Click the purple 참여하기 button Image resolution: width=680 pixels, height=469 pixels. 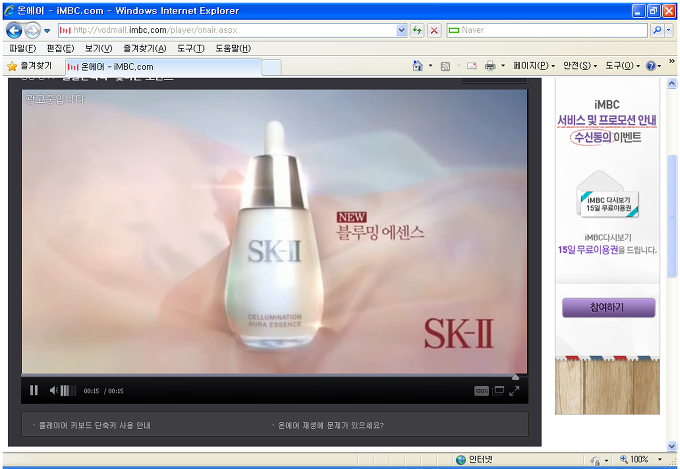(608, 308)
